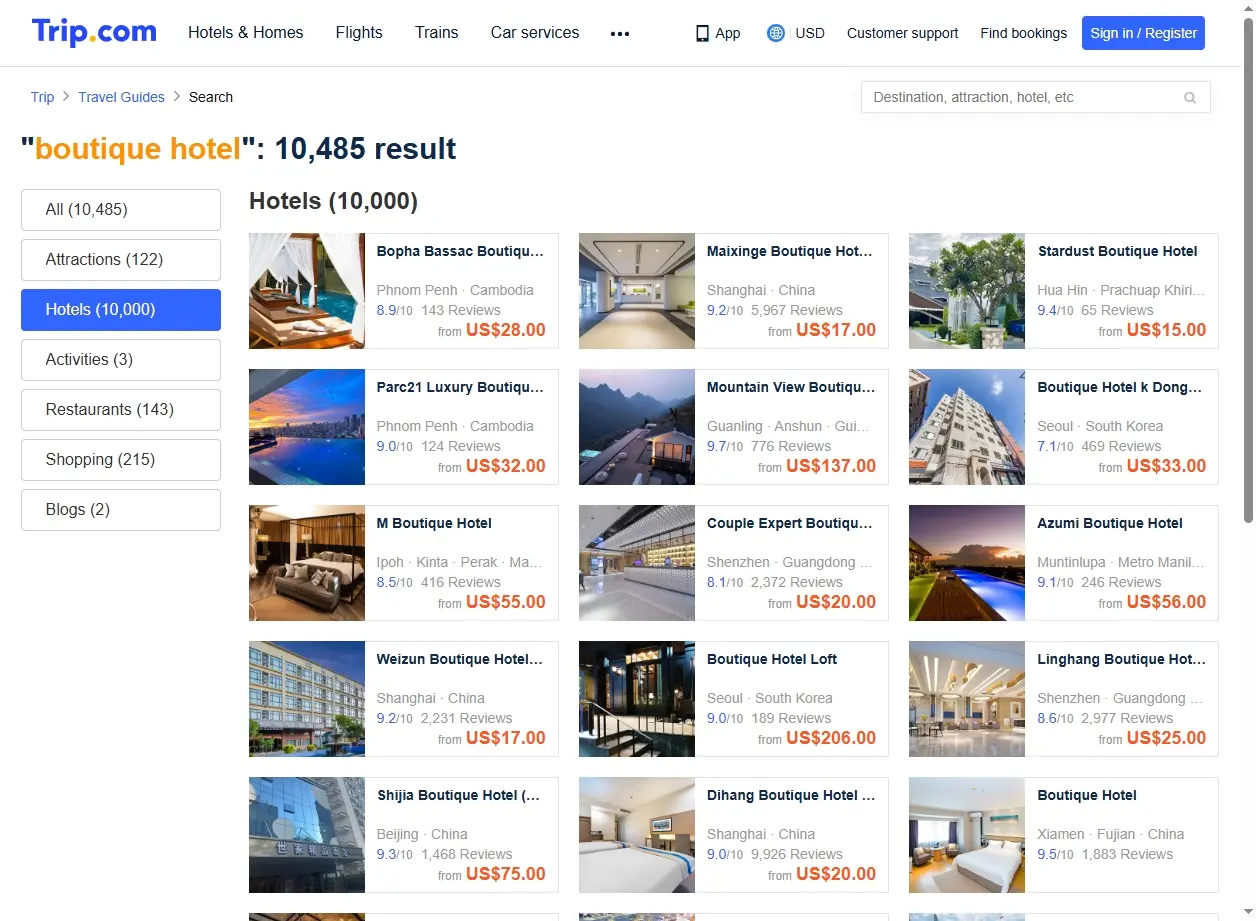Click Sign in / Register button
This screenshot has height=921, width=1256.
tap(1143, 33)
